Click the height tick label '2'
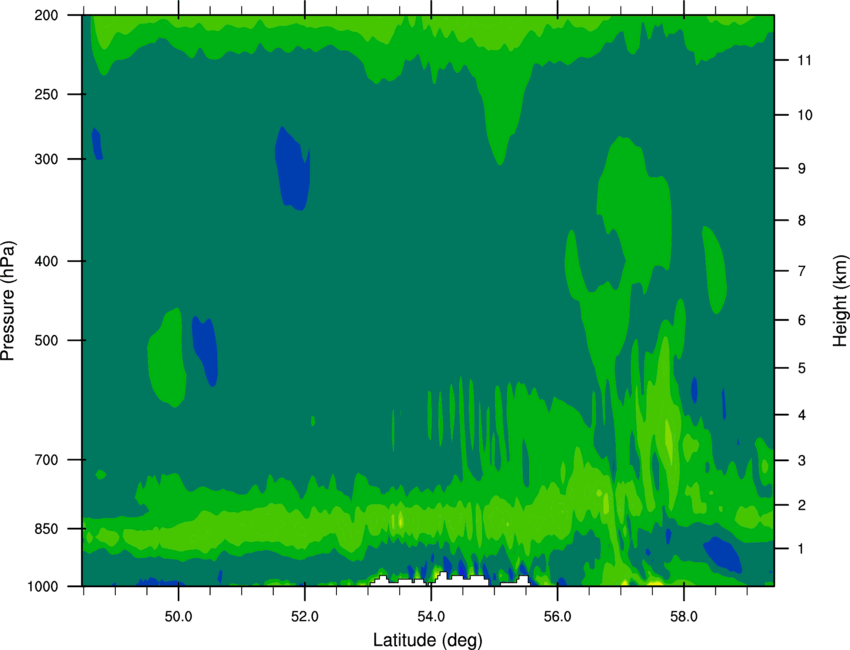Screen dimensions: 850x650 coord(802,505)
